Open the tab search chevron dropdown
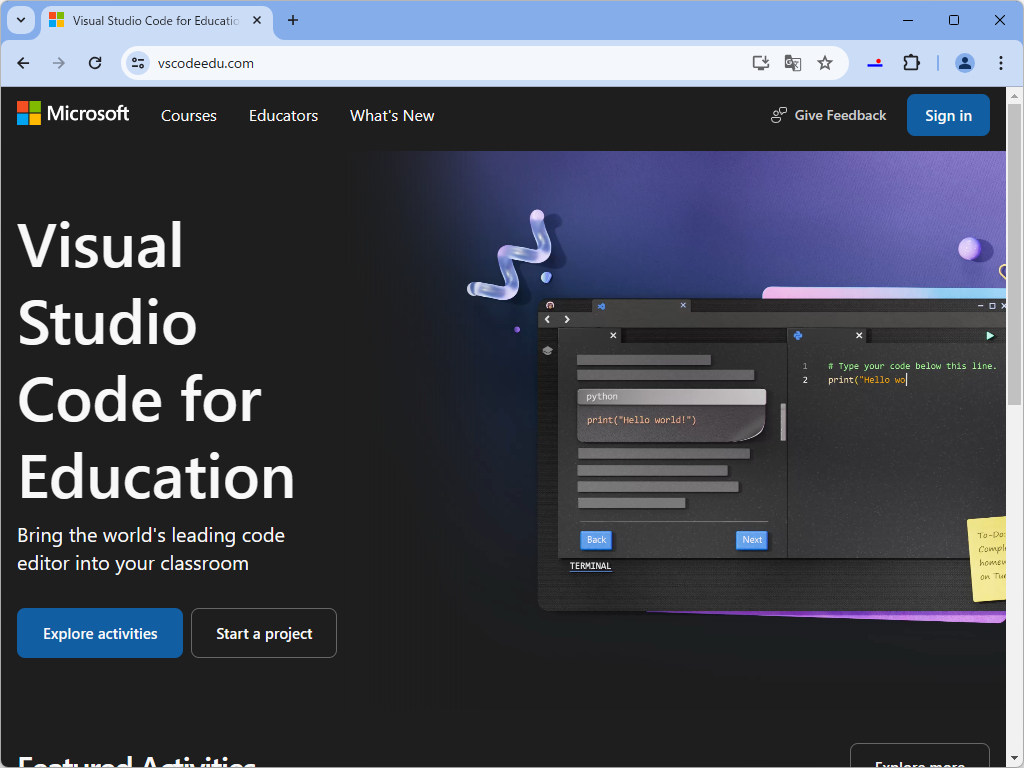Image resolution: width=1024 pixels, height=768 pixels. tap(20, 19)
